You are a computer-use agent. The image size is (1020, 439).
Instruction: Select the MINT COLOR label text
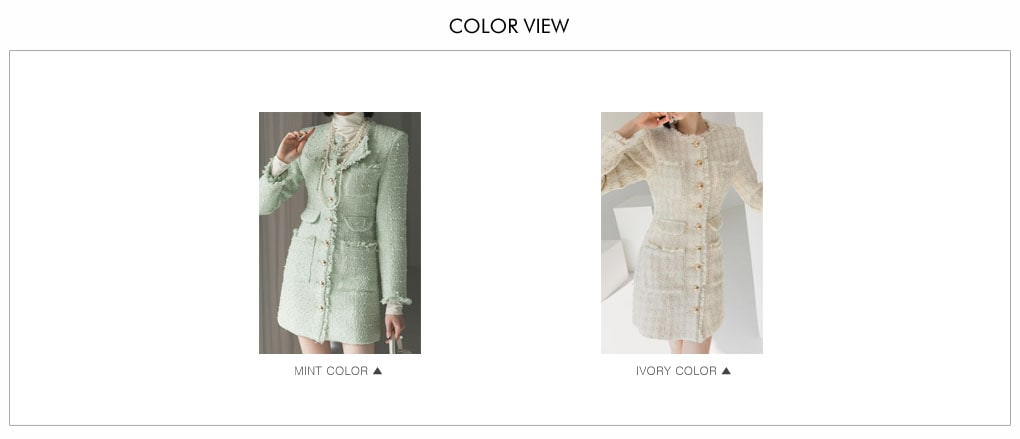(x=331, y=371)
